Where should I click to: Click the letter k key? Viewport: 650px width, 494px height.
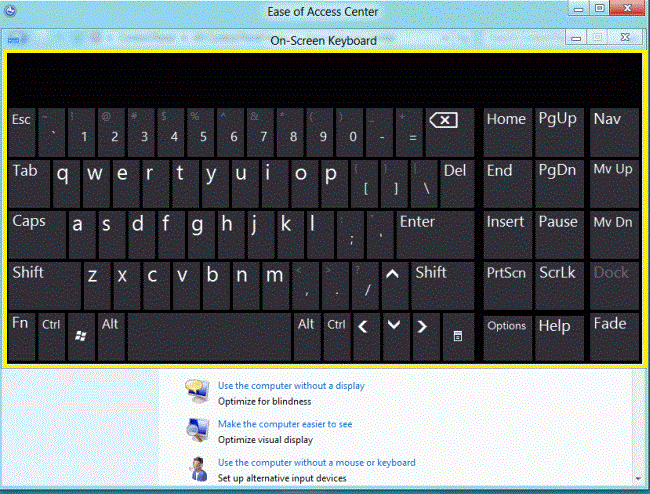pos(291,235)
